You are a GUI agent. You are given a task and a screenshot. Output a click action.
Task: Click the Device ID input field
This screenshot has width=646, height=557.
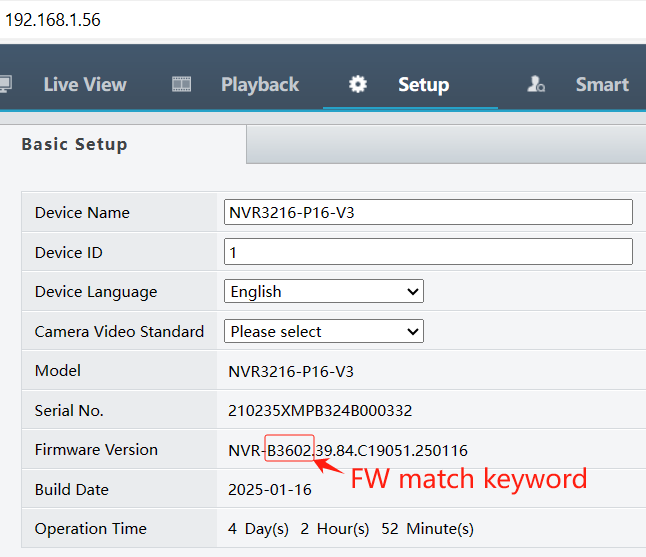coord(428,252)
